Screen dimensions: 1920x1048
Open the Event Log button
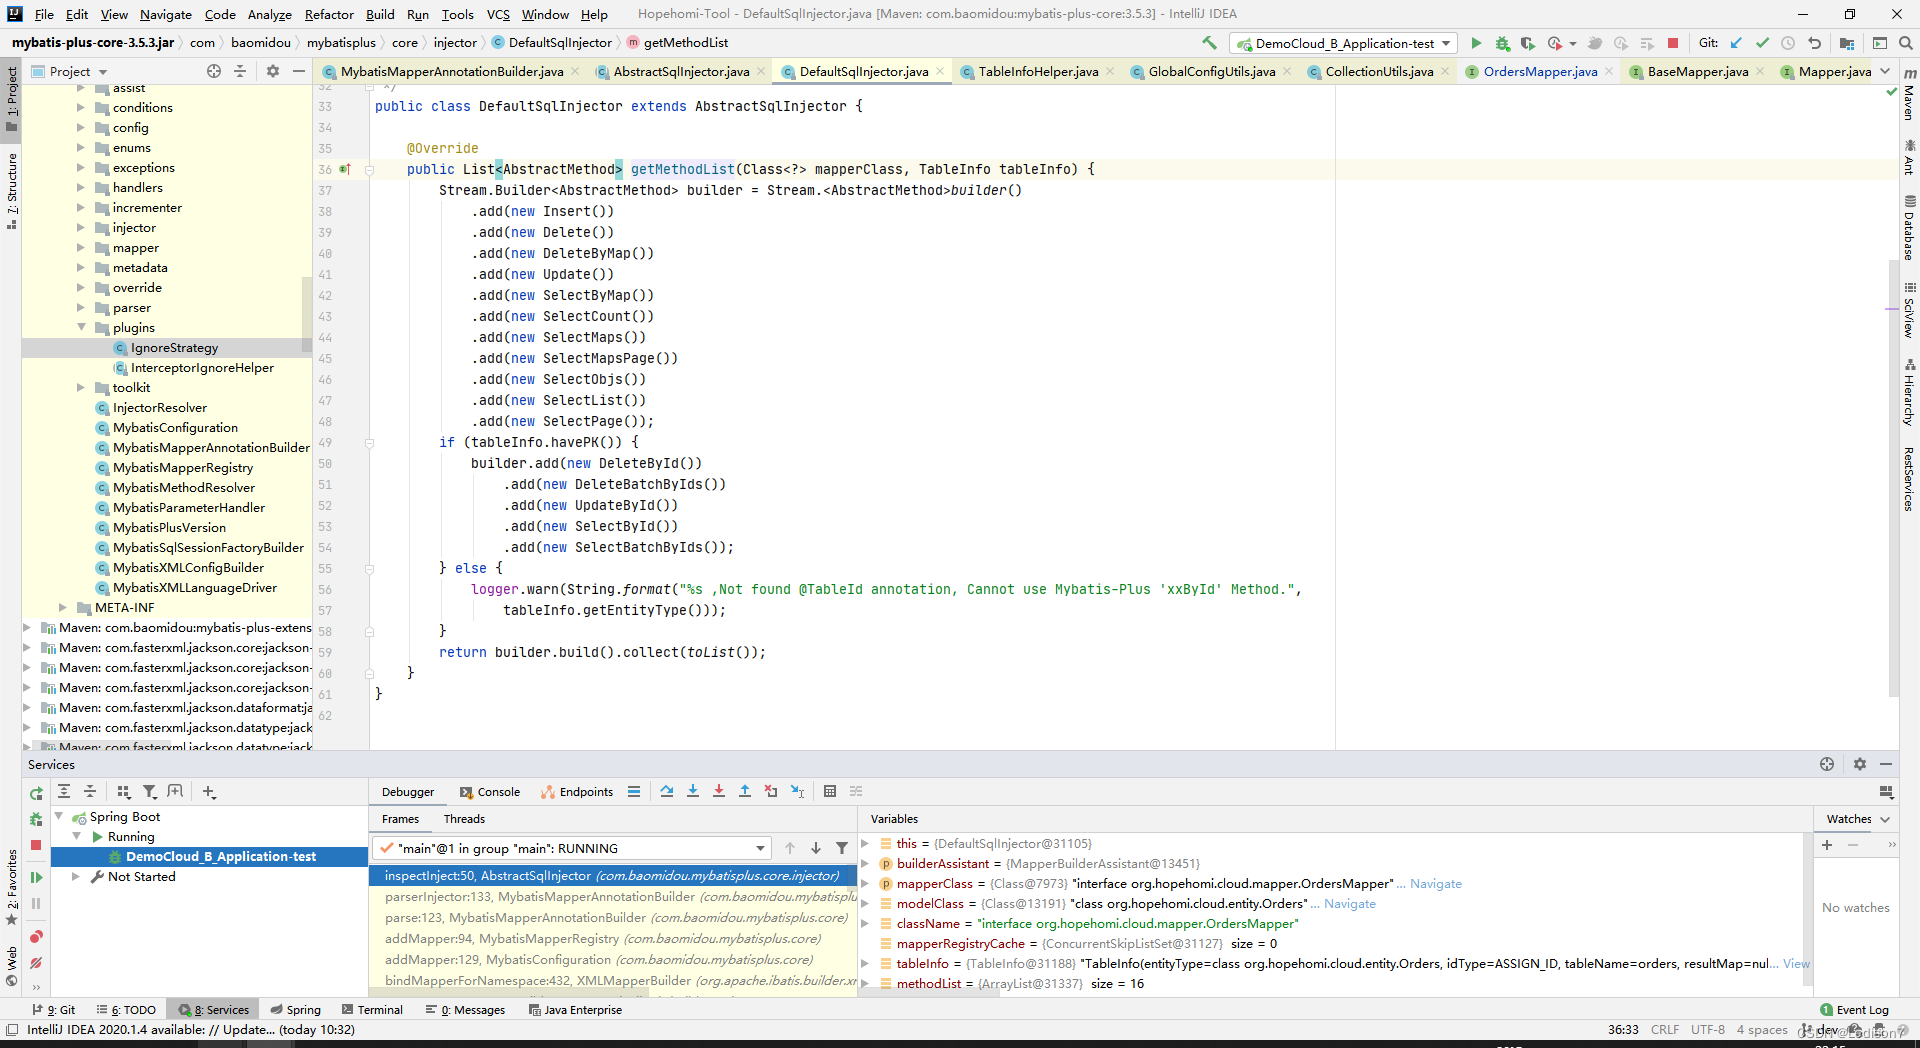click(x=1855, y=1010)
